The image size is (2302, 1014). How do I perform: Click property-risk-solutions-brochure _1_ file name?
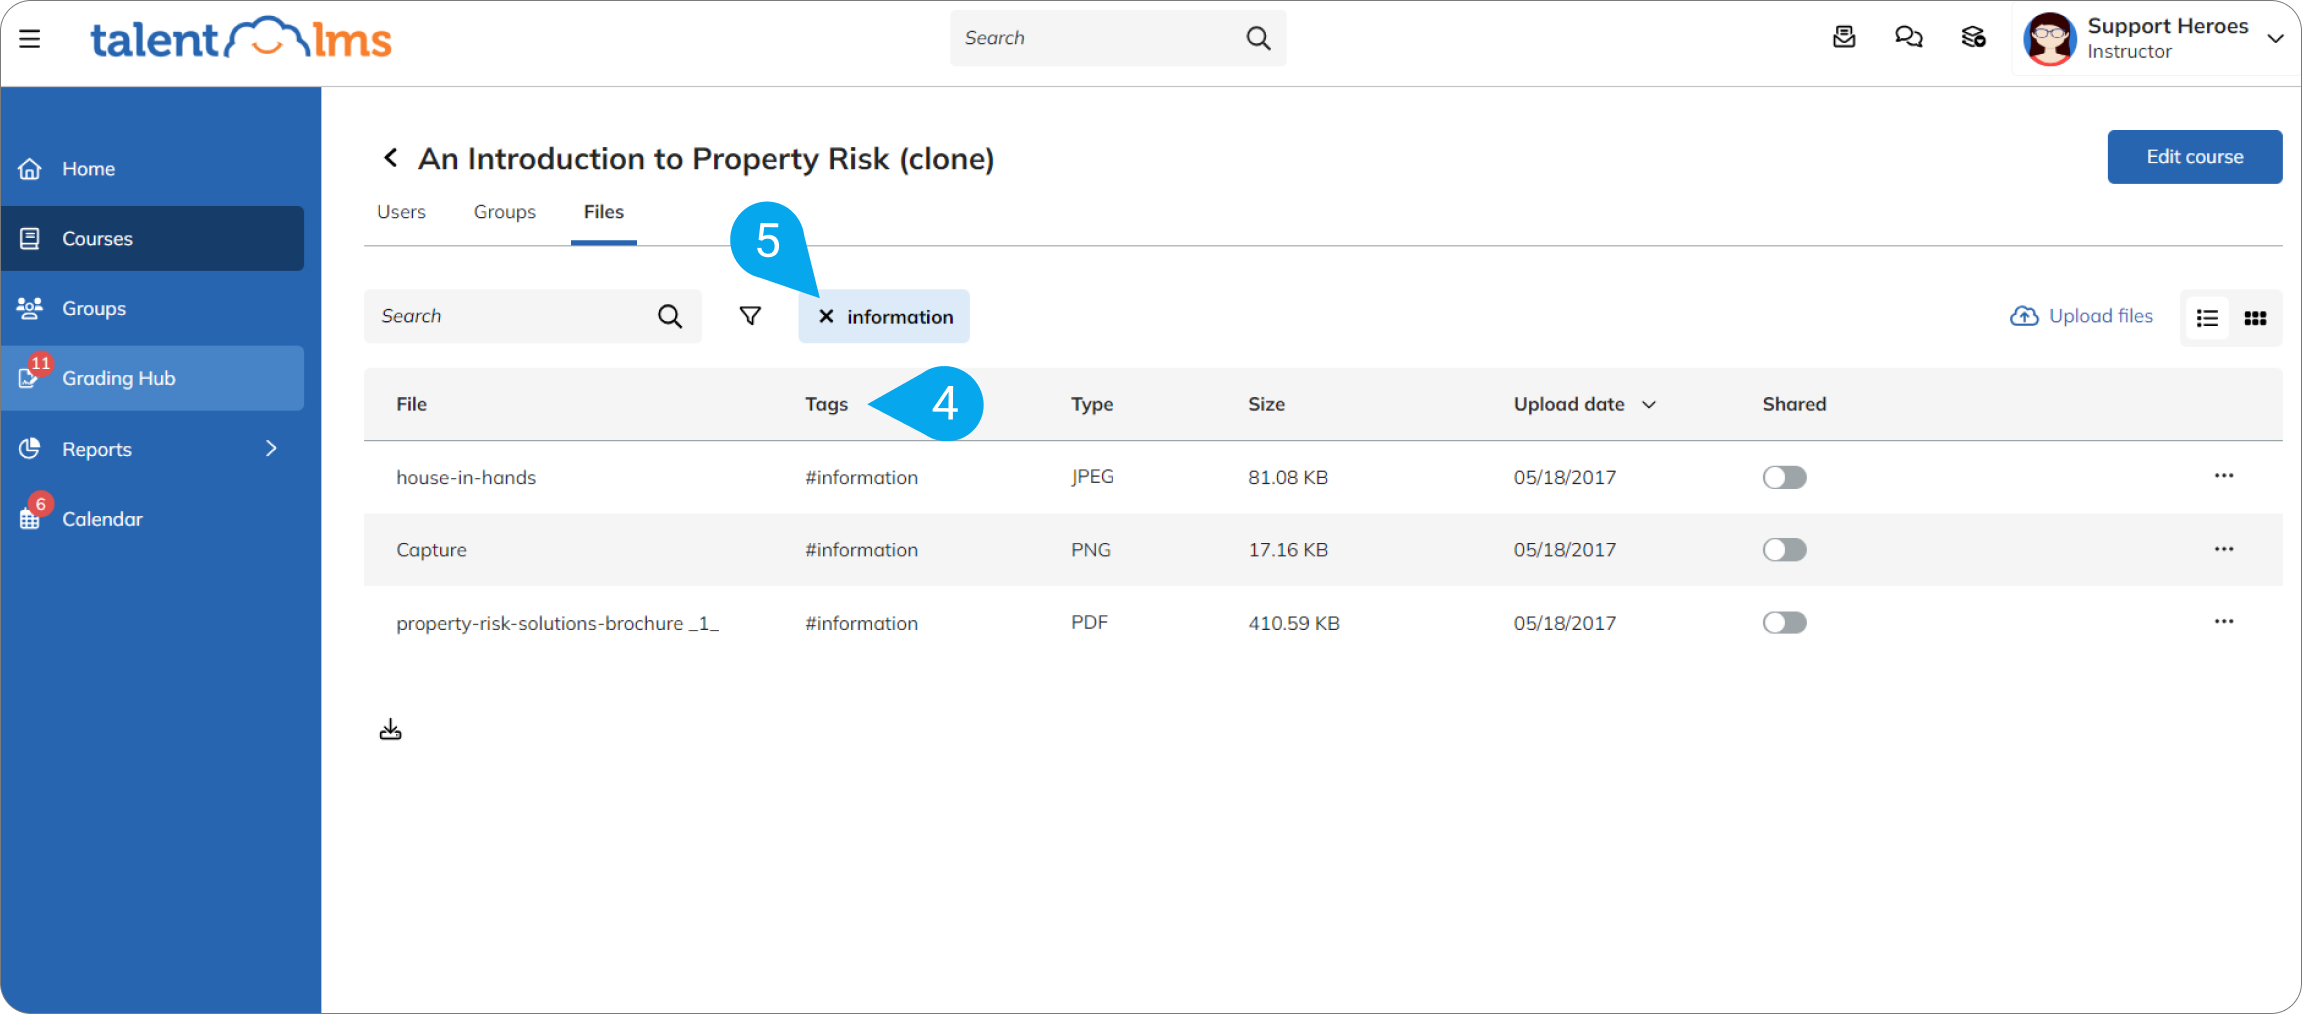pos(557,623)
